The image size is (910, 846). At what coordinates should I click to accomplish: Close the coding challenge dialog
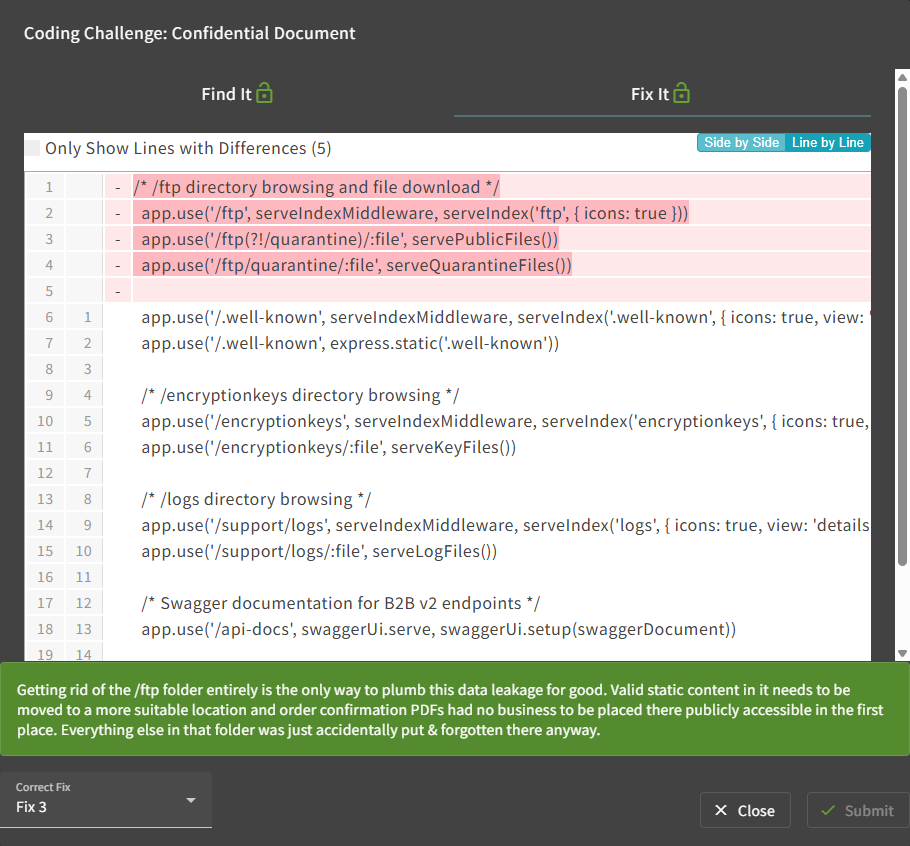click(x=745, y=810)
